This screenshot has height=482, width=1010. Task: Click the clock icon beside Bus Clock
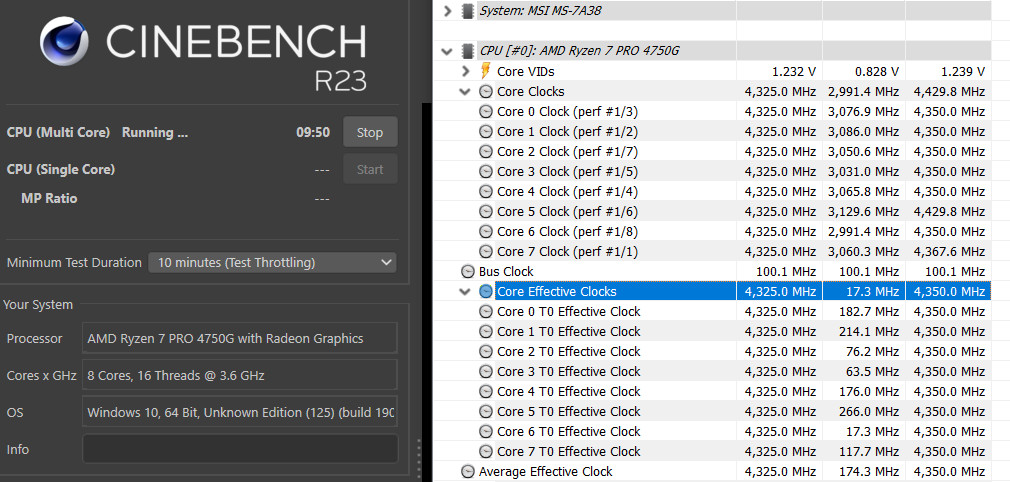pos(468,271)
